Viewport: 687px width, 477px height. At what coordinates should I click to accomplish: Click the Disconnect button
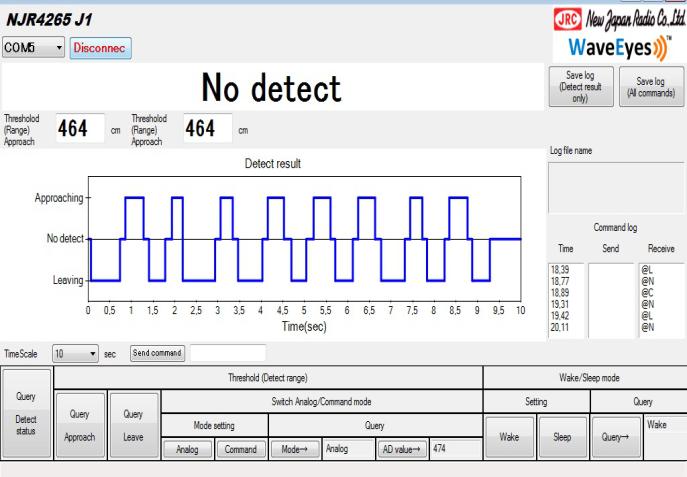point(100,48)
